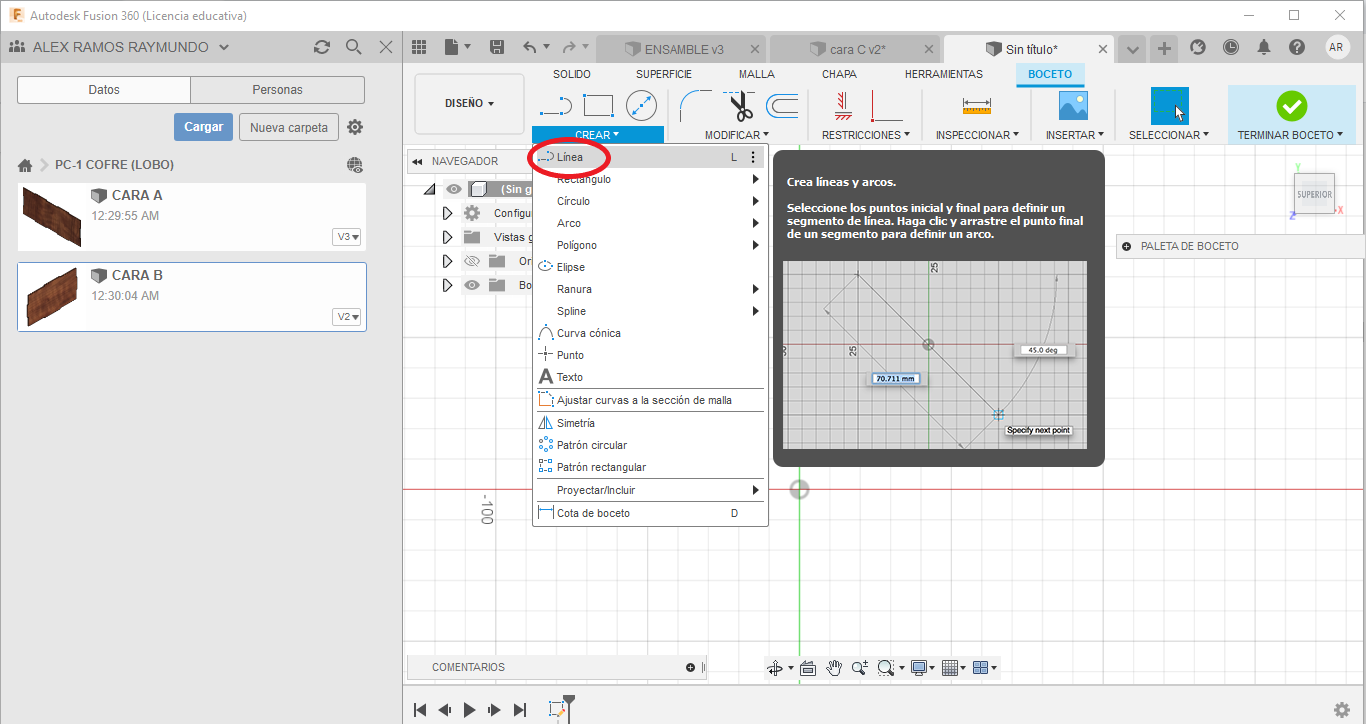Open the DISEÑO workspace dropdown
This screenshot has height=724, width=1366.
tap(469, 103)
